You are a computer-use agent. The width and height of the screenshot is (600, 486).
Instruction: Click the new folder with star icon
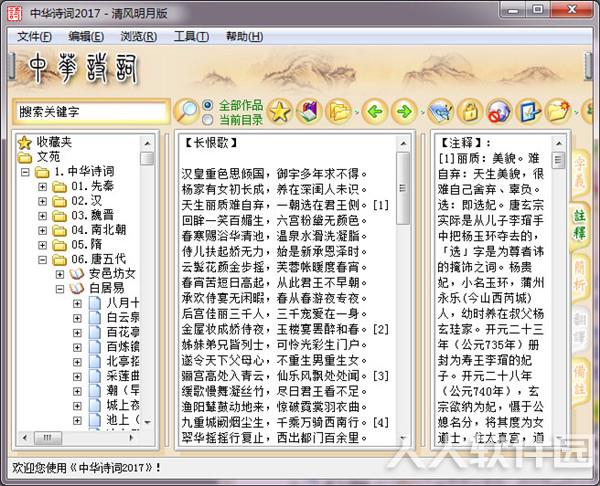(558, 111)
